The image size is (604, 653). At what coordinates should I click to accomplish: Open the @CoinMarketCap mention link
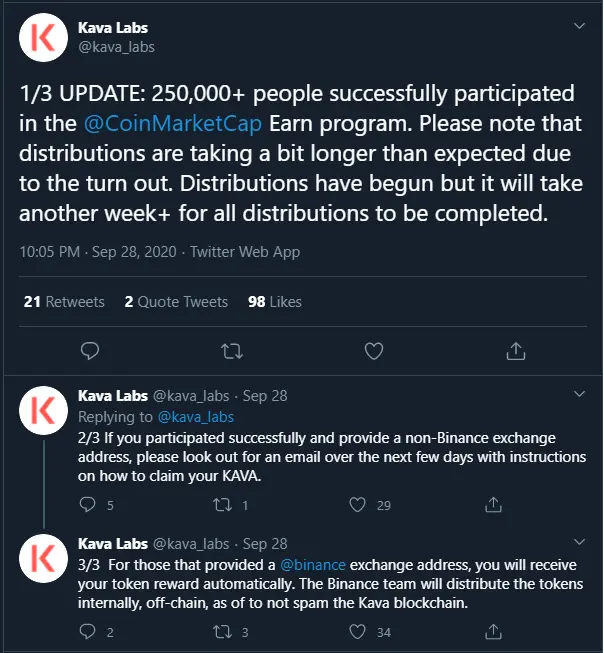[x=173, y=124]
